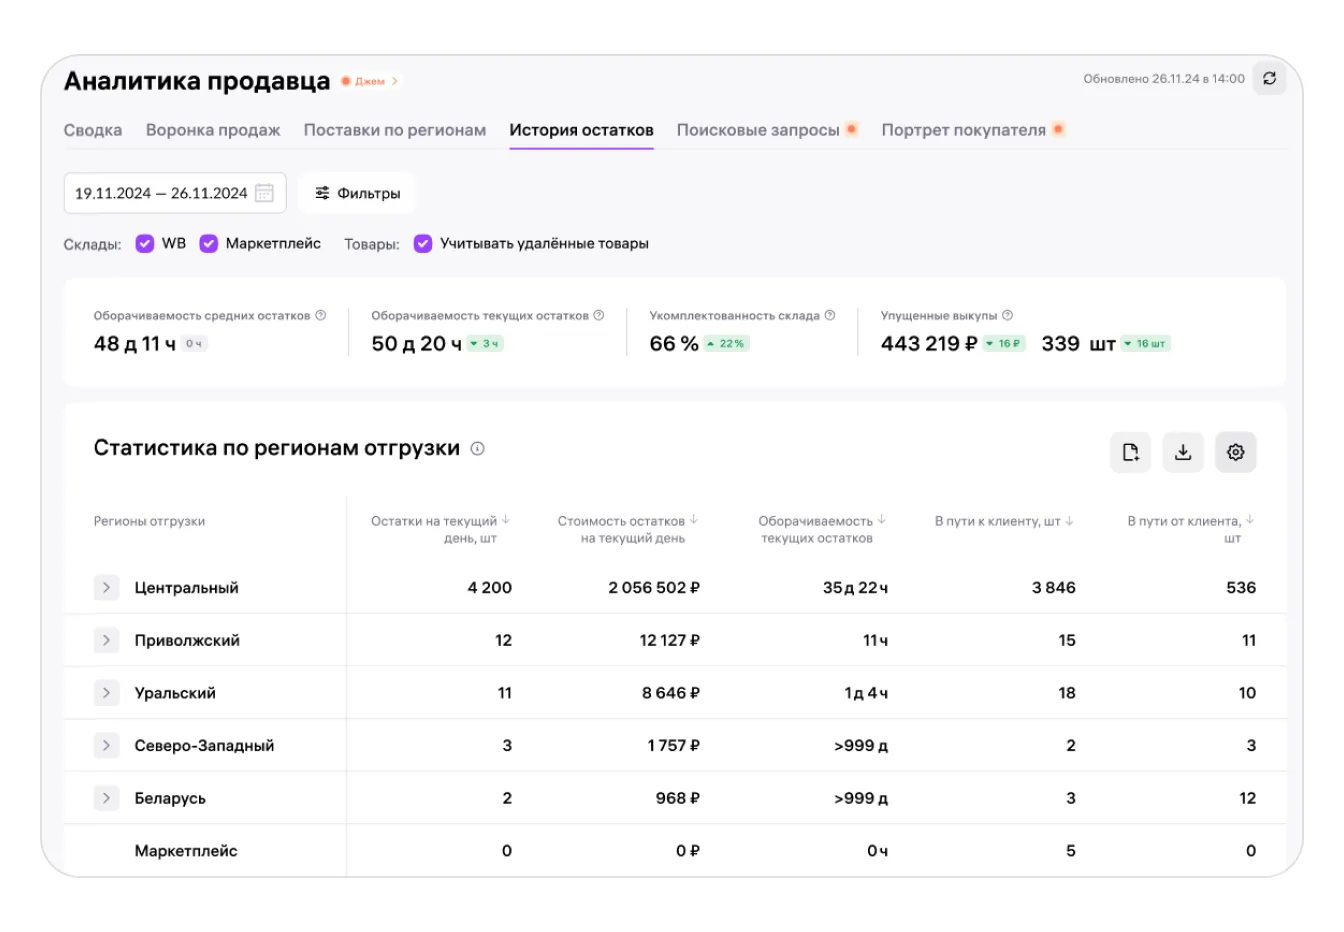Click help icon next to Упущенные выкупы
This screenshot has width=1344, height=932.
click(x=1007, y=315)
